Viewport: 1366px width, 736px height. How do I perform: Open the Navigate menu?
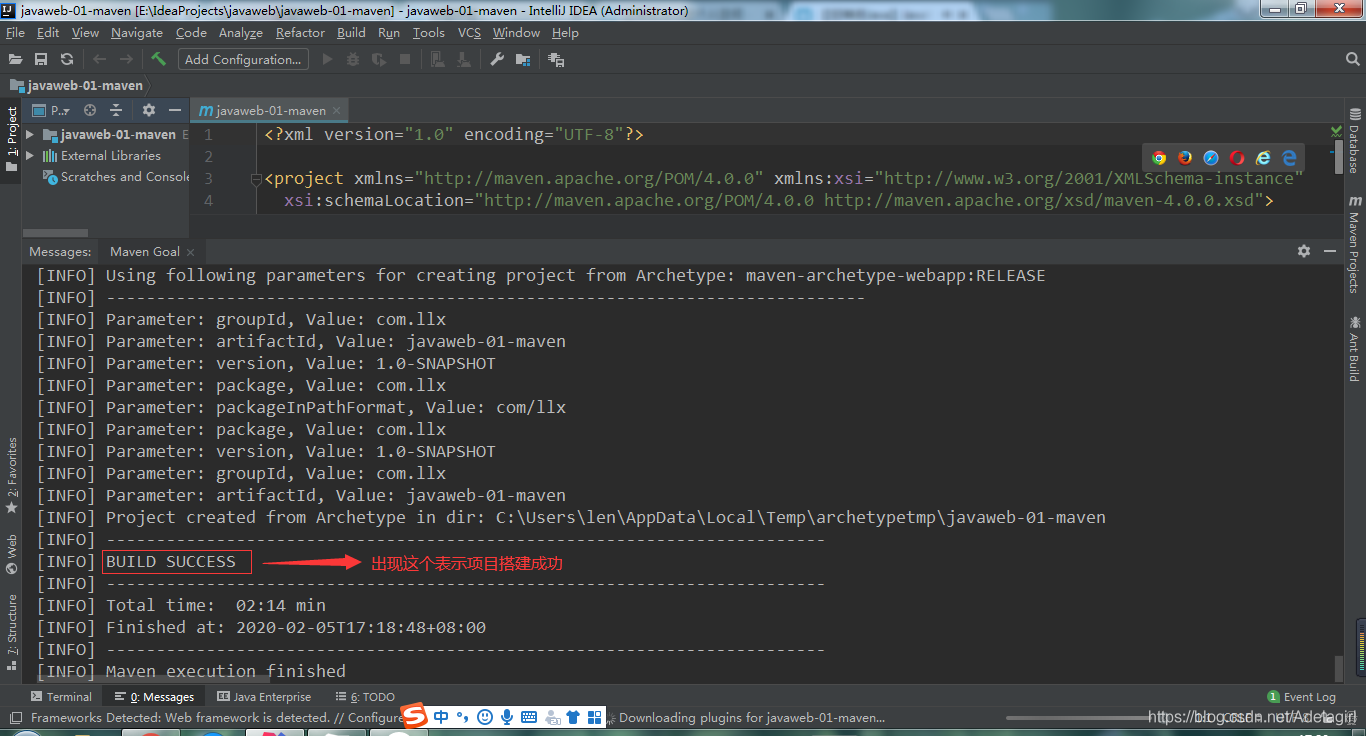tap(137, 32)
